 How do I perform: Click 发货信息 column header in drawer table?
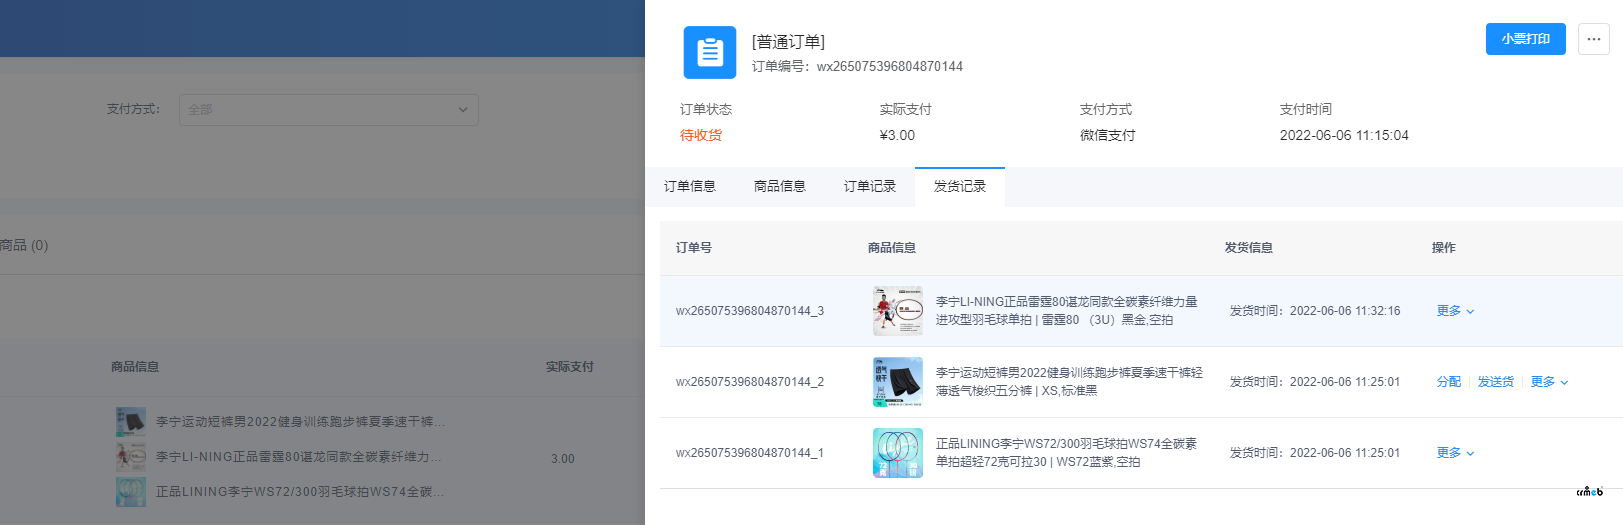[1249, 248]
